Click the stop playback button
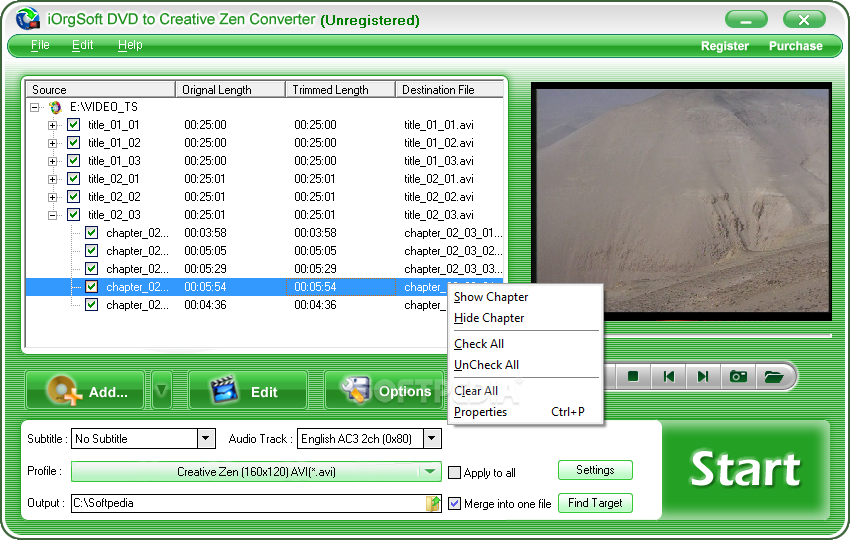The image size is (850, 540). tap(633, 376)
